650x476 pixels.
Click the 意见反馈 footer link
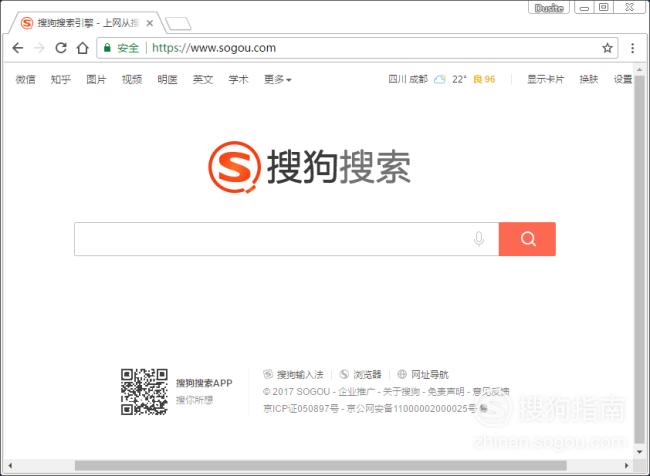pos(491,392)
